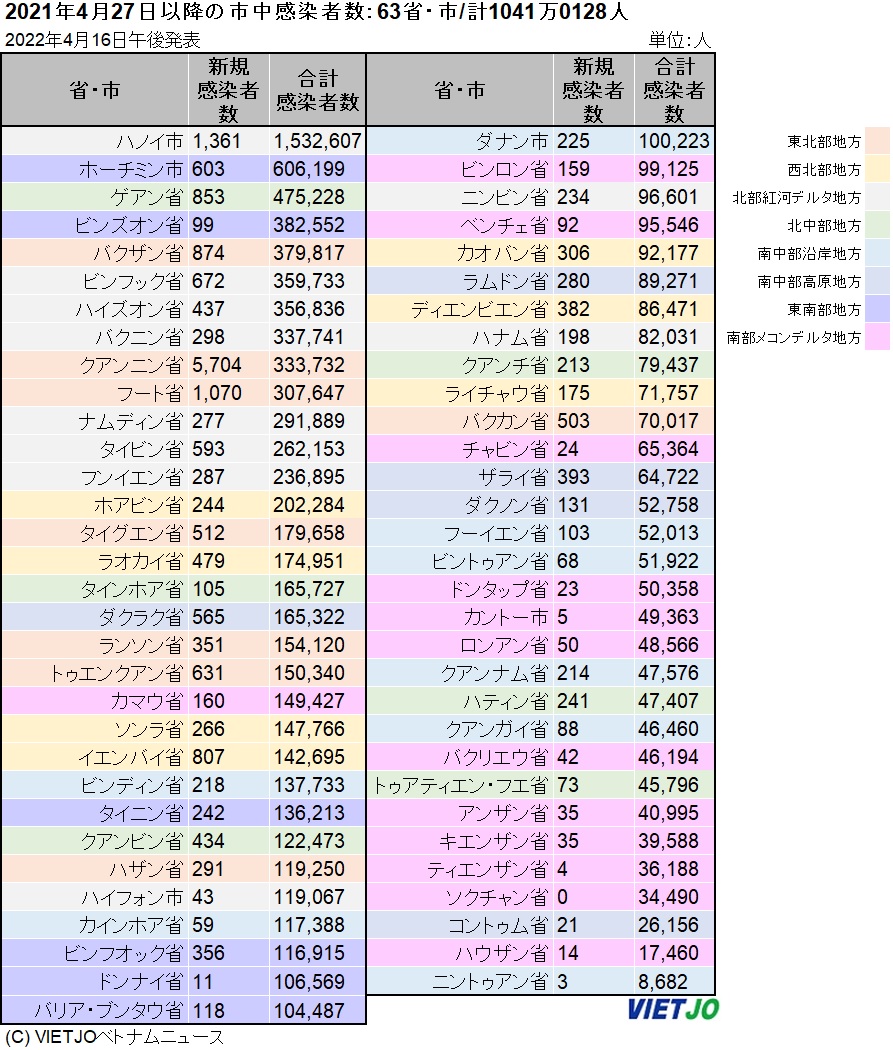Click the 南部メコンデルタ地方 legend color swatch

coord(877,338)
